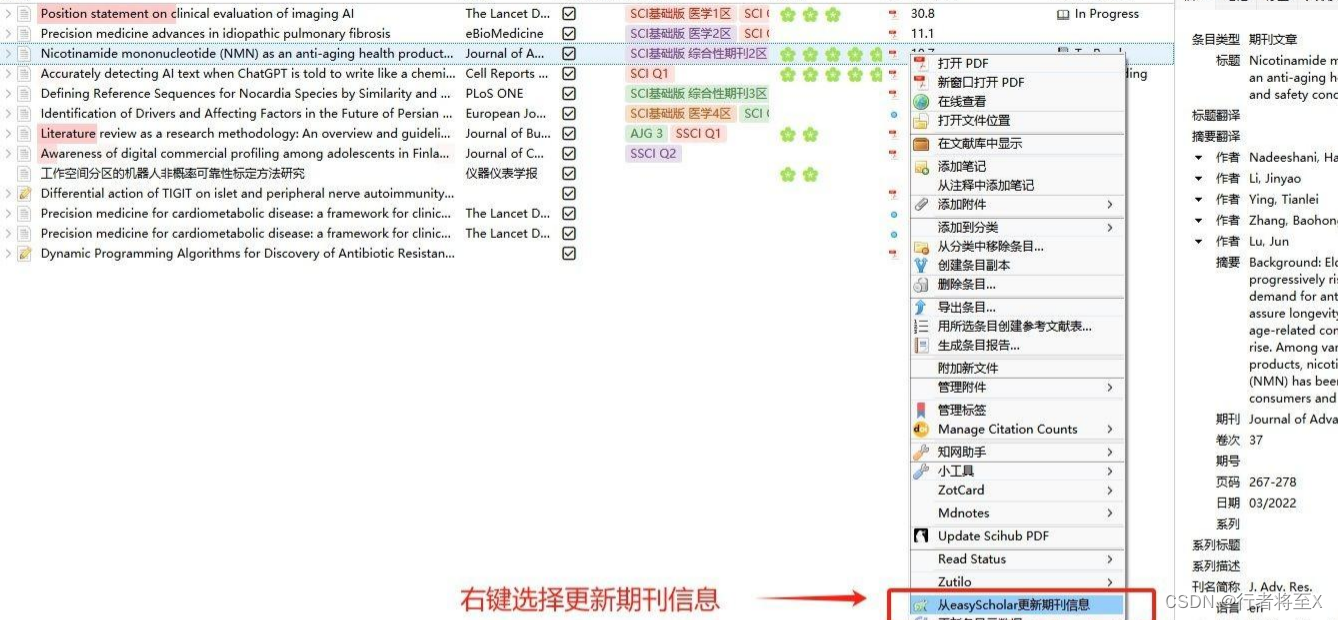
Task: Click note icon beside 添加笔记
Action: pos(921,166)
